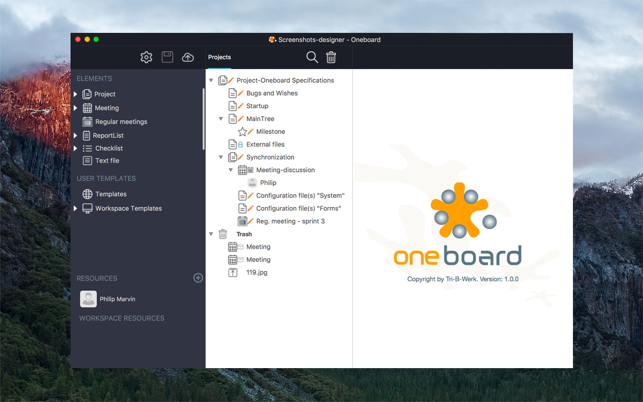Select Configuration file(s) "Forms" item
The height and width of the screenshot is (402, 643).
point(299,208)
